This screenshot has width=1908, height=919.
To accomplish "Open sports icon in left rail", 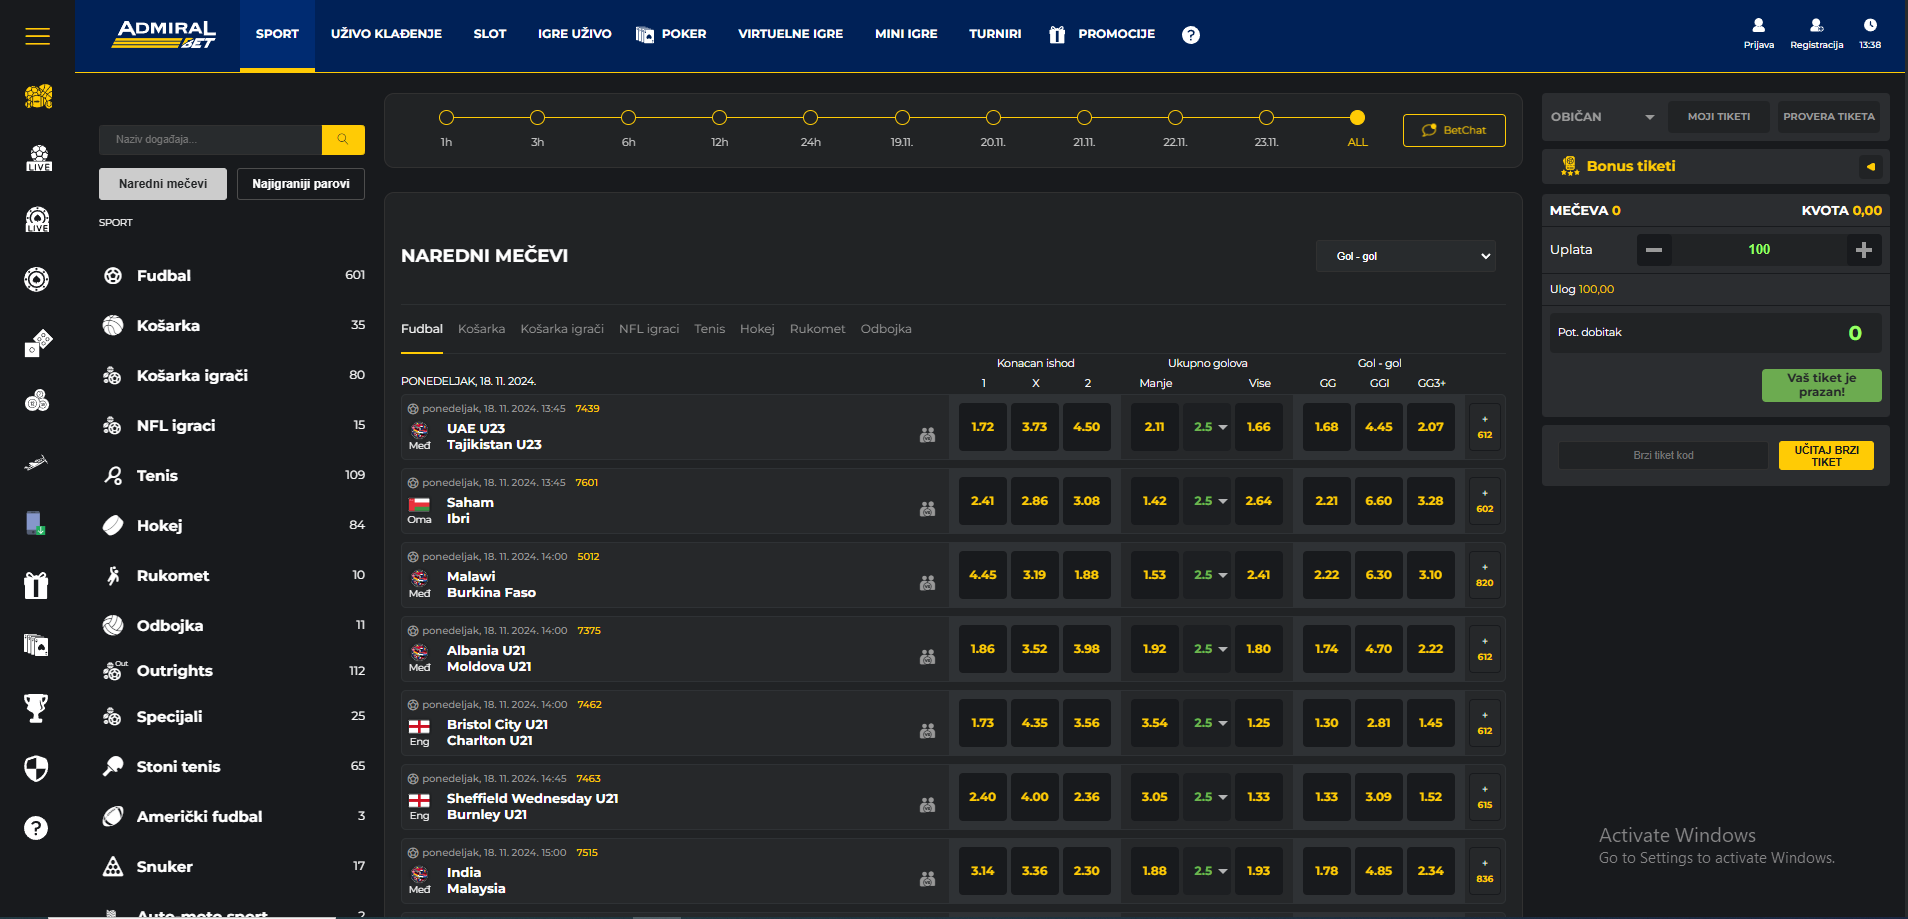I will [x=38, y=97].
